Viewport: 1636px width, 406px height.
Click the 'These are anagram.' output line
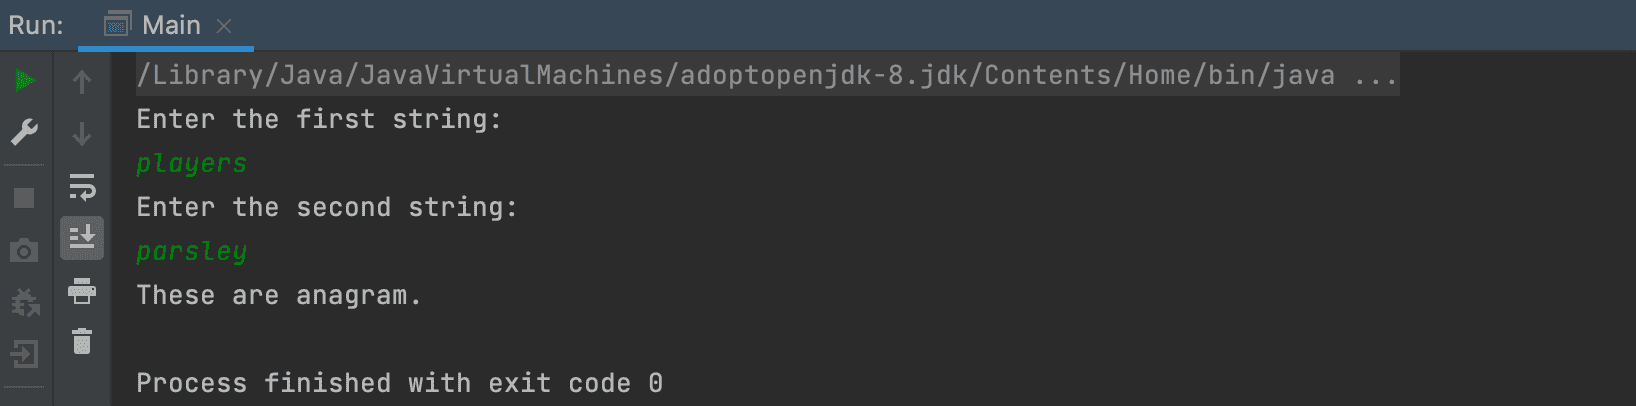click(279, 295)
